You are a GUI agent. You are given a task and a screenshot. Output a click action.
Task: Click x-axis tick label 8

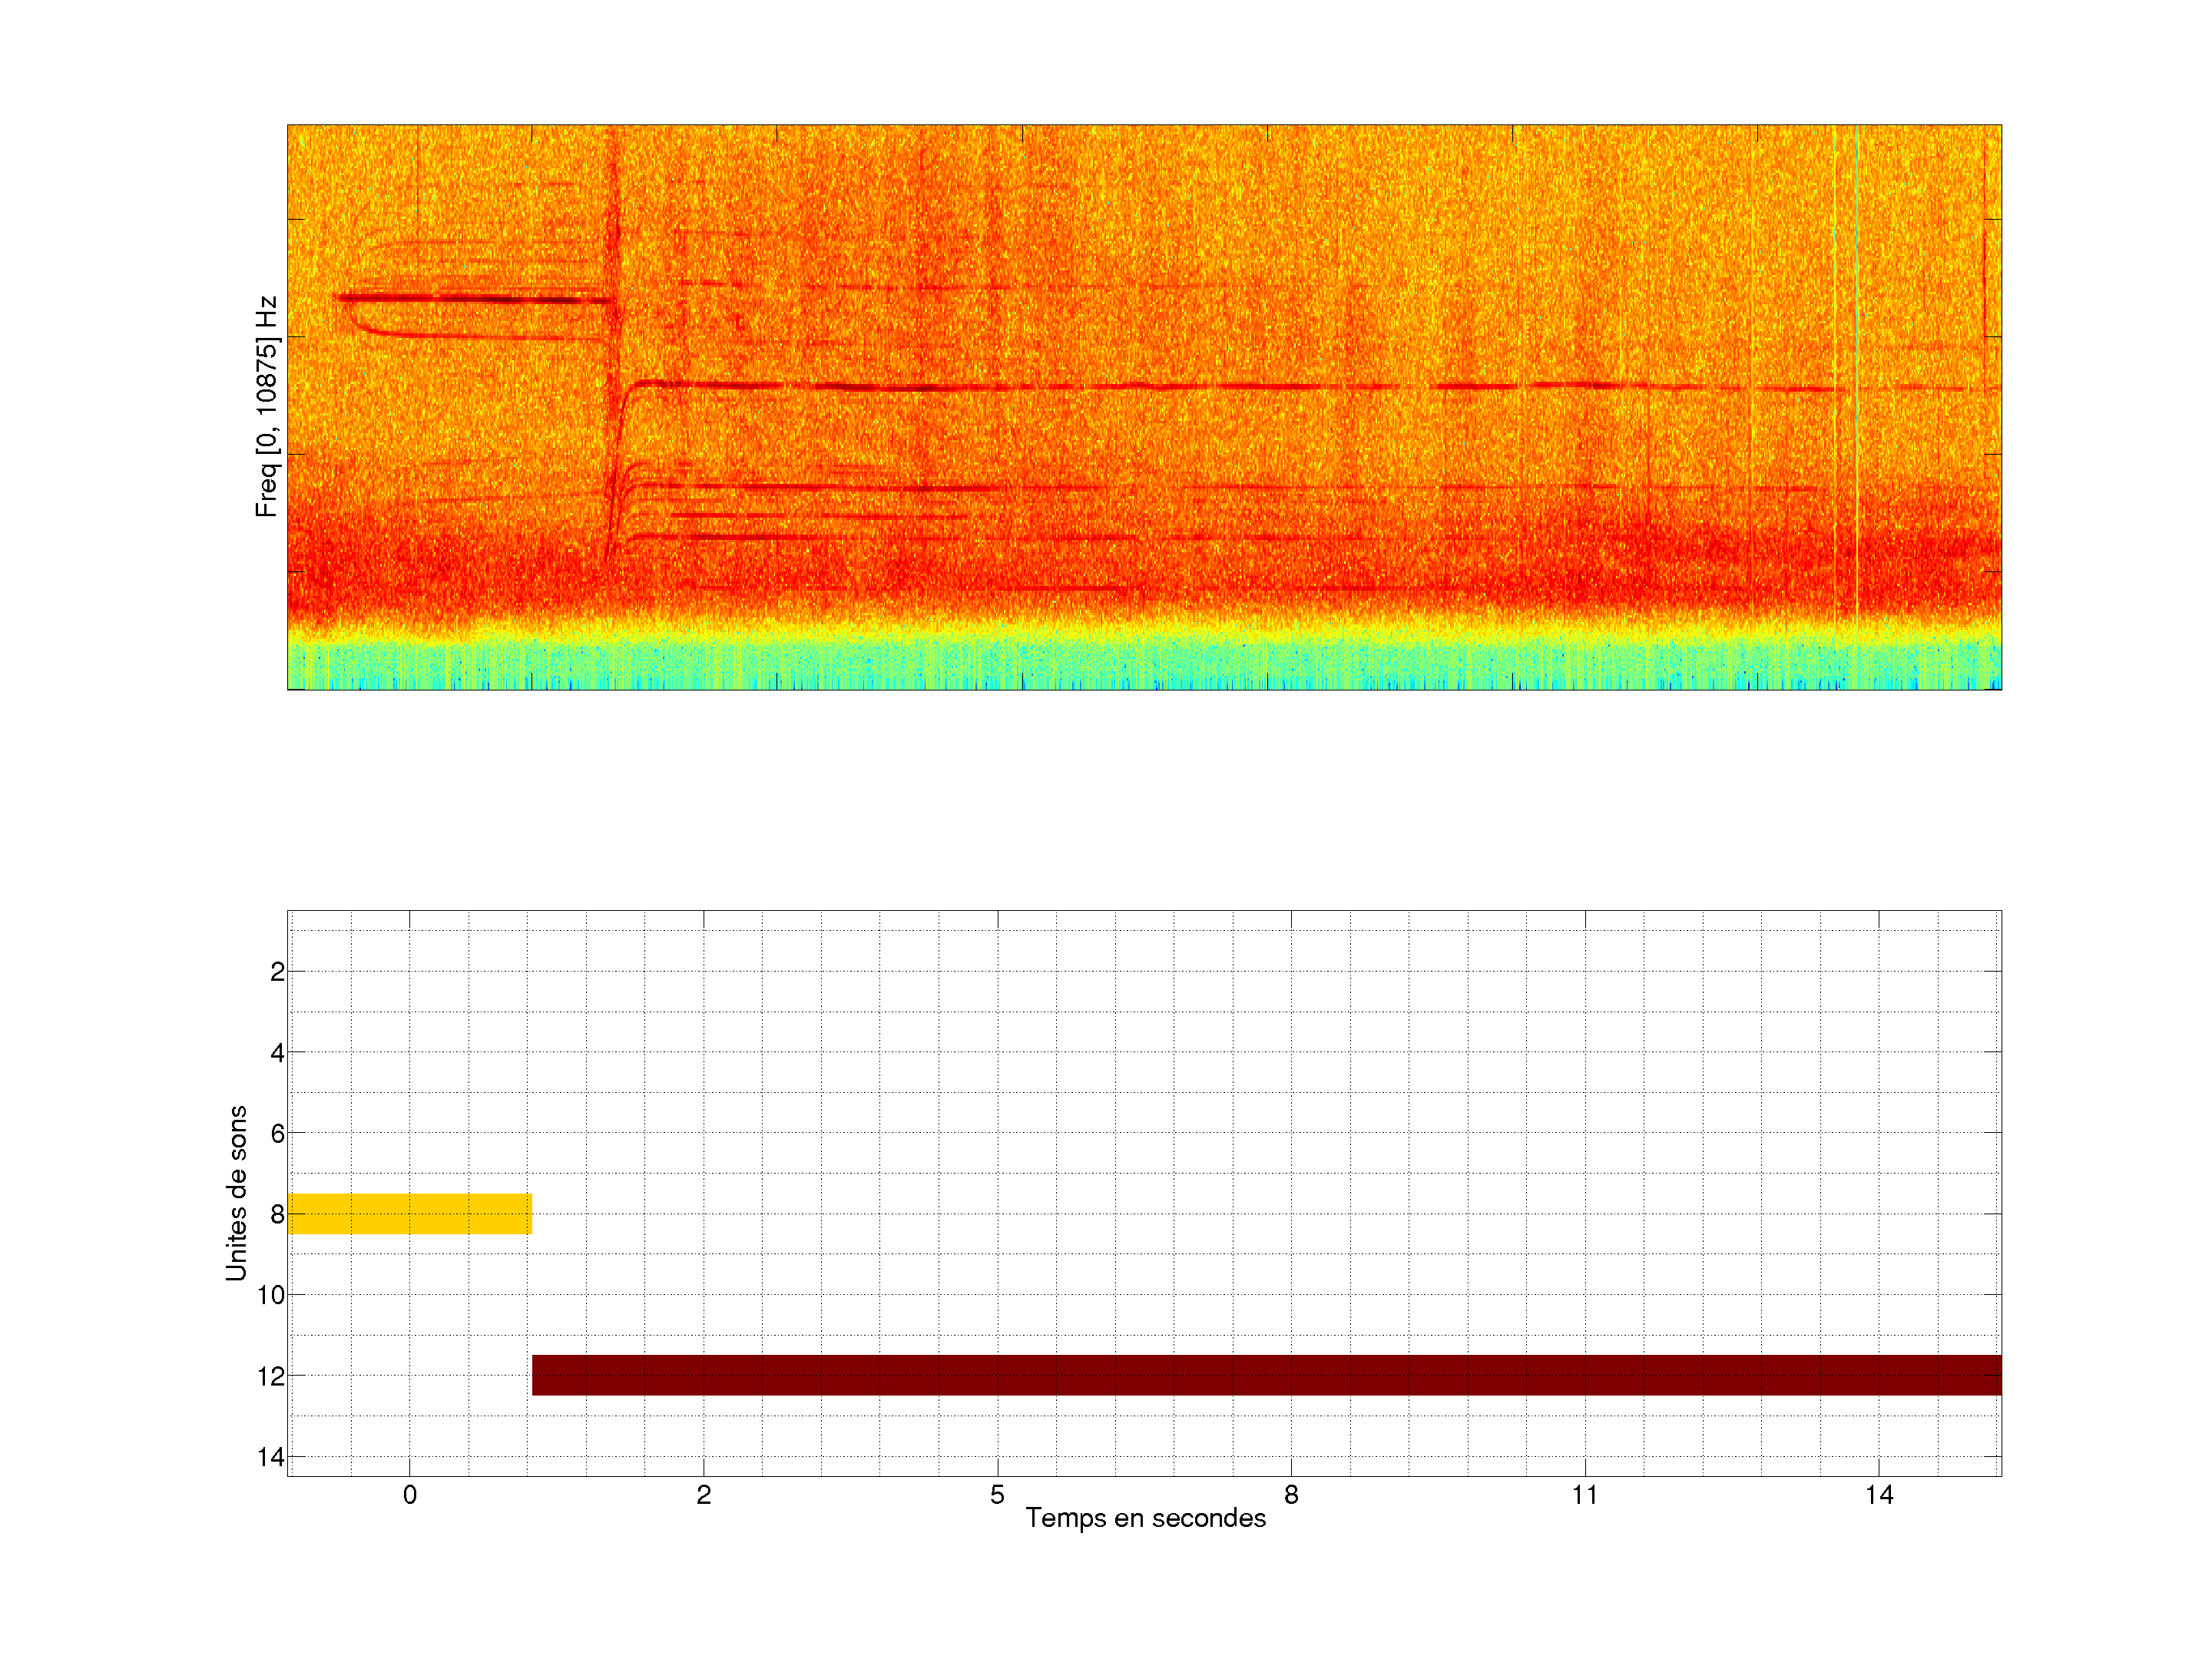(1291, 1495)
